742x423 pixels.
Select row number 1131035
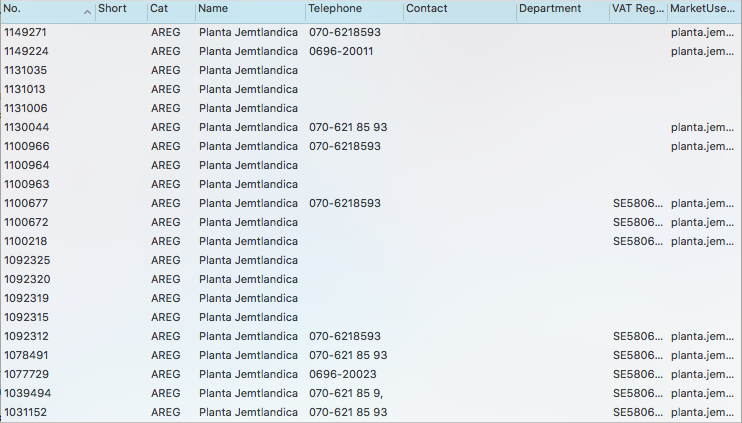[371, 70]
